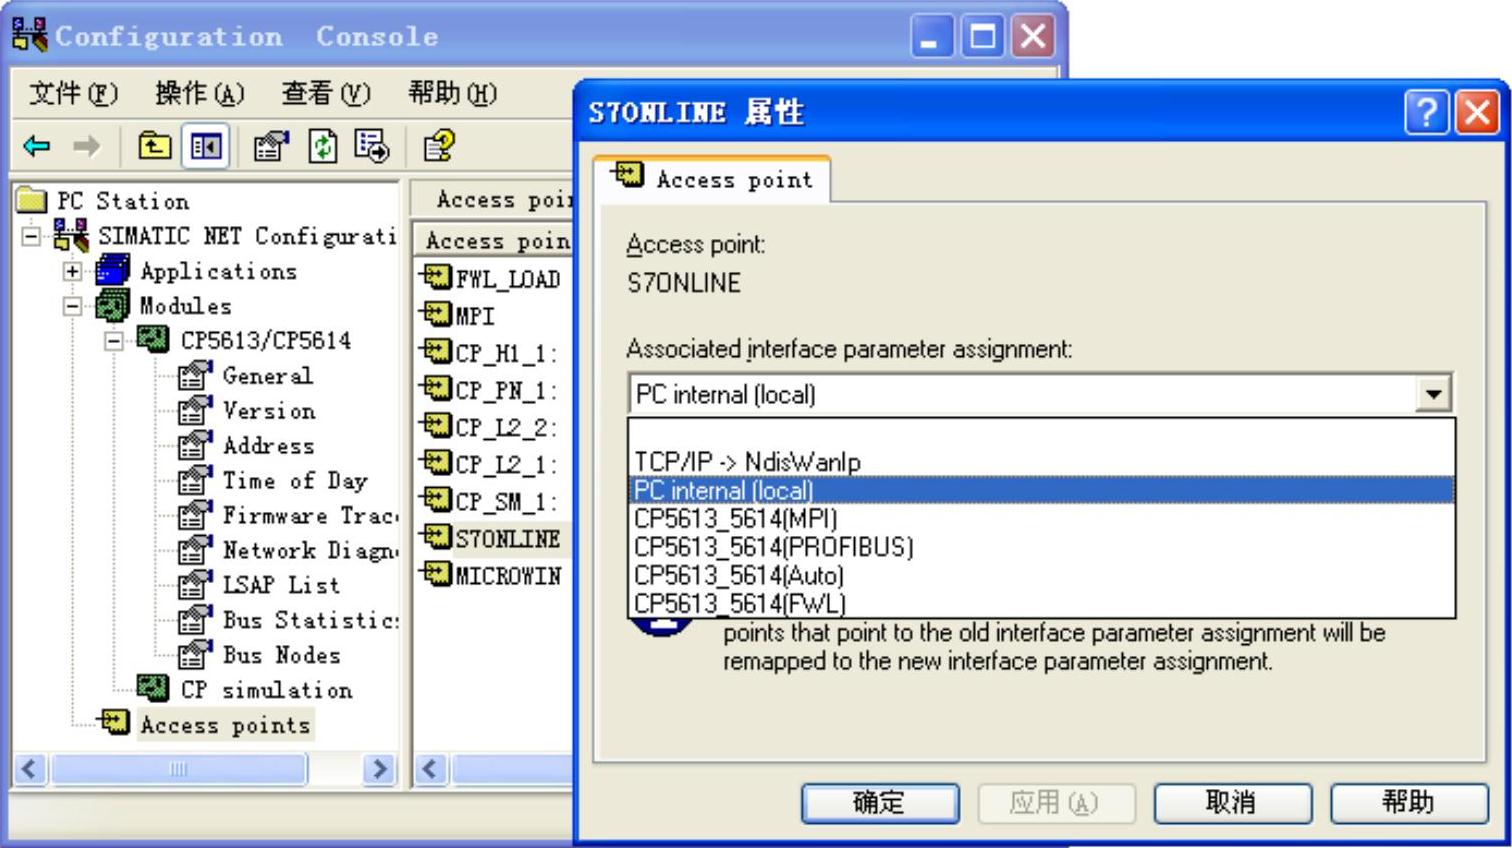Collapse the Modules tree node

(x=73, y=306)
